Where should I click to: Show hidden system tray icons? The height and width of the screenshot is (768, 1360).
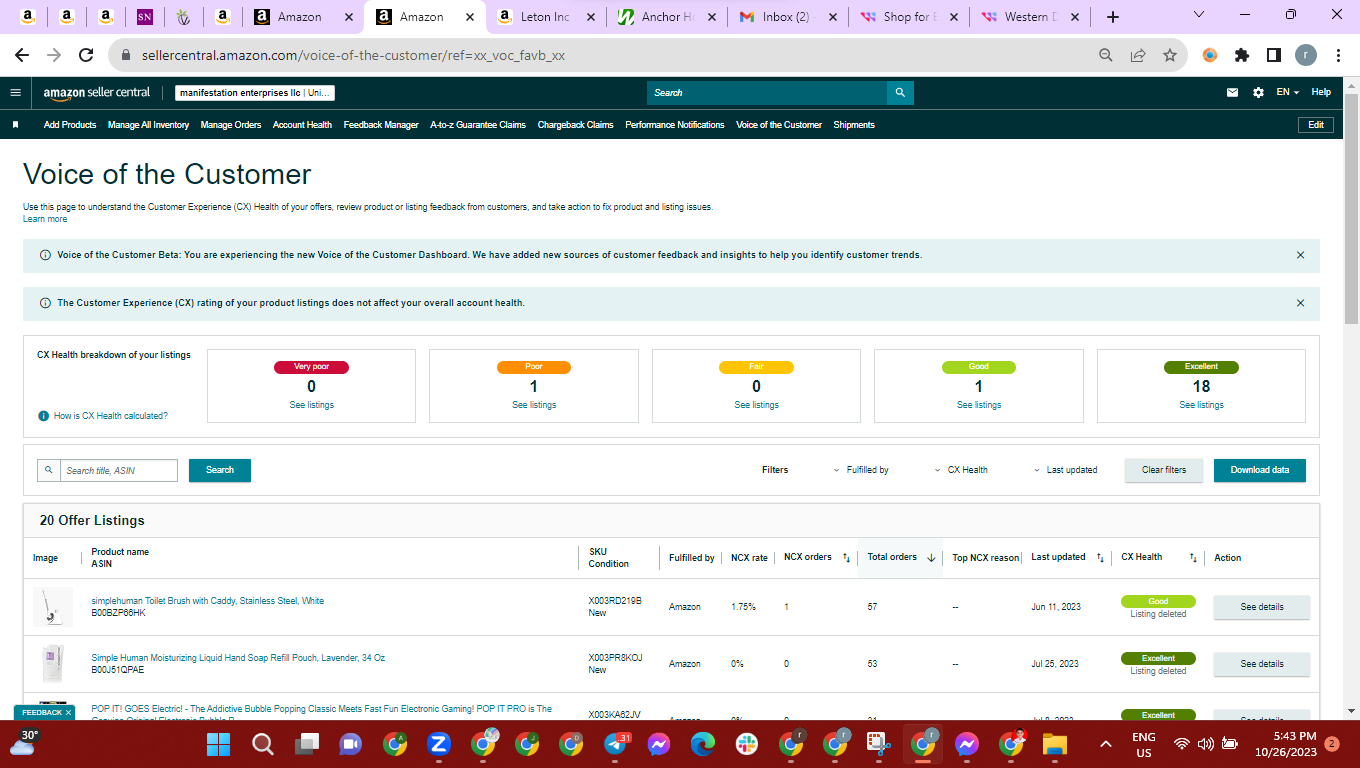tap(1106, 744)
